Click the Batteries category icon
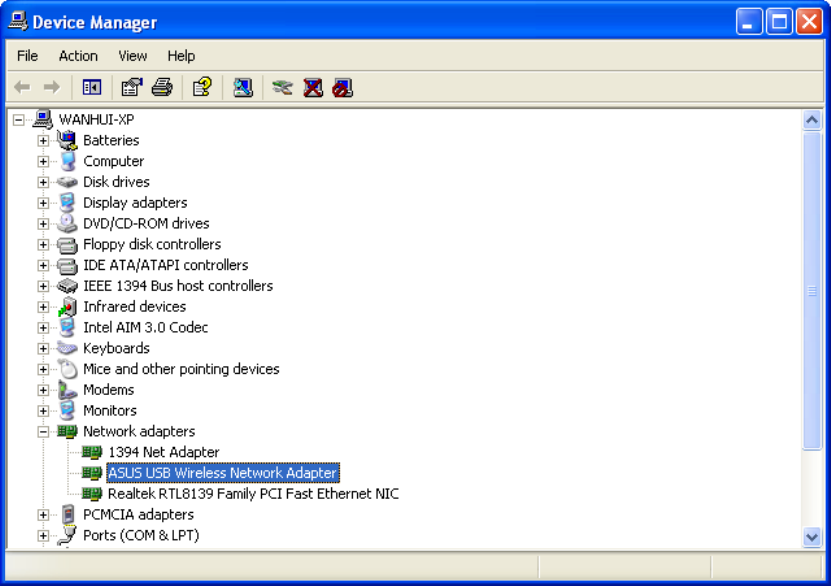The width and height of the screenshot is (831, 586). point(67,140)
